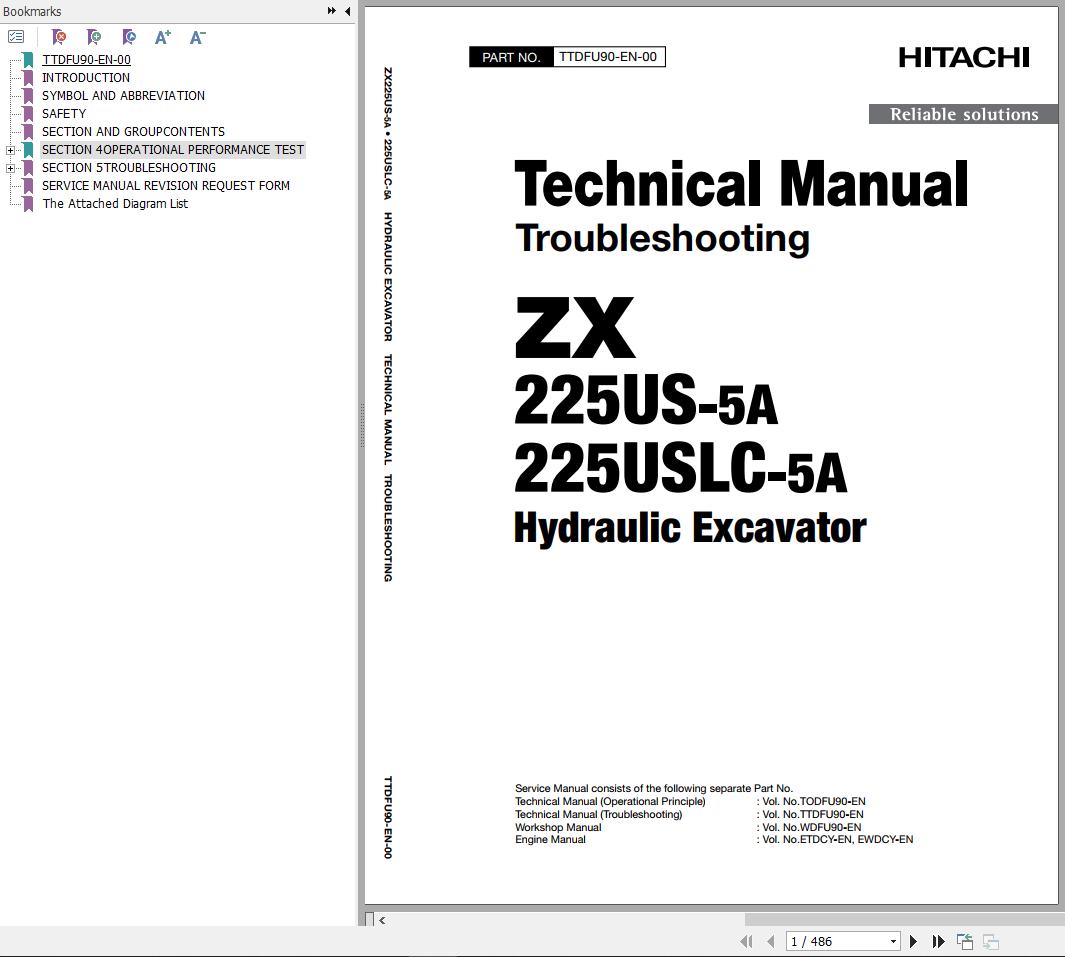Open the SECTION AND GROUPCONTENTS bookmark
This screenshot has height=957, width=1065.
(133, 132)
